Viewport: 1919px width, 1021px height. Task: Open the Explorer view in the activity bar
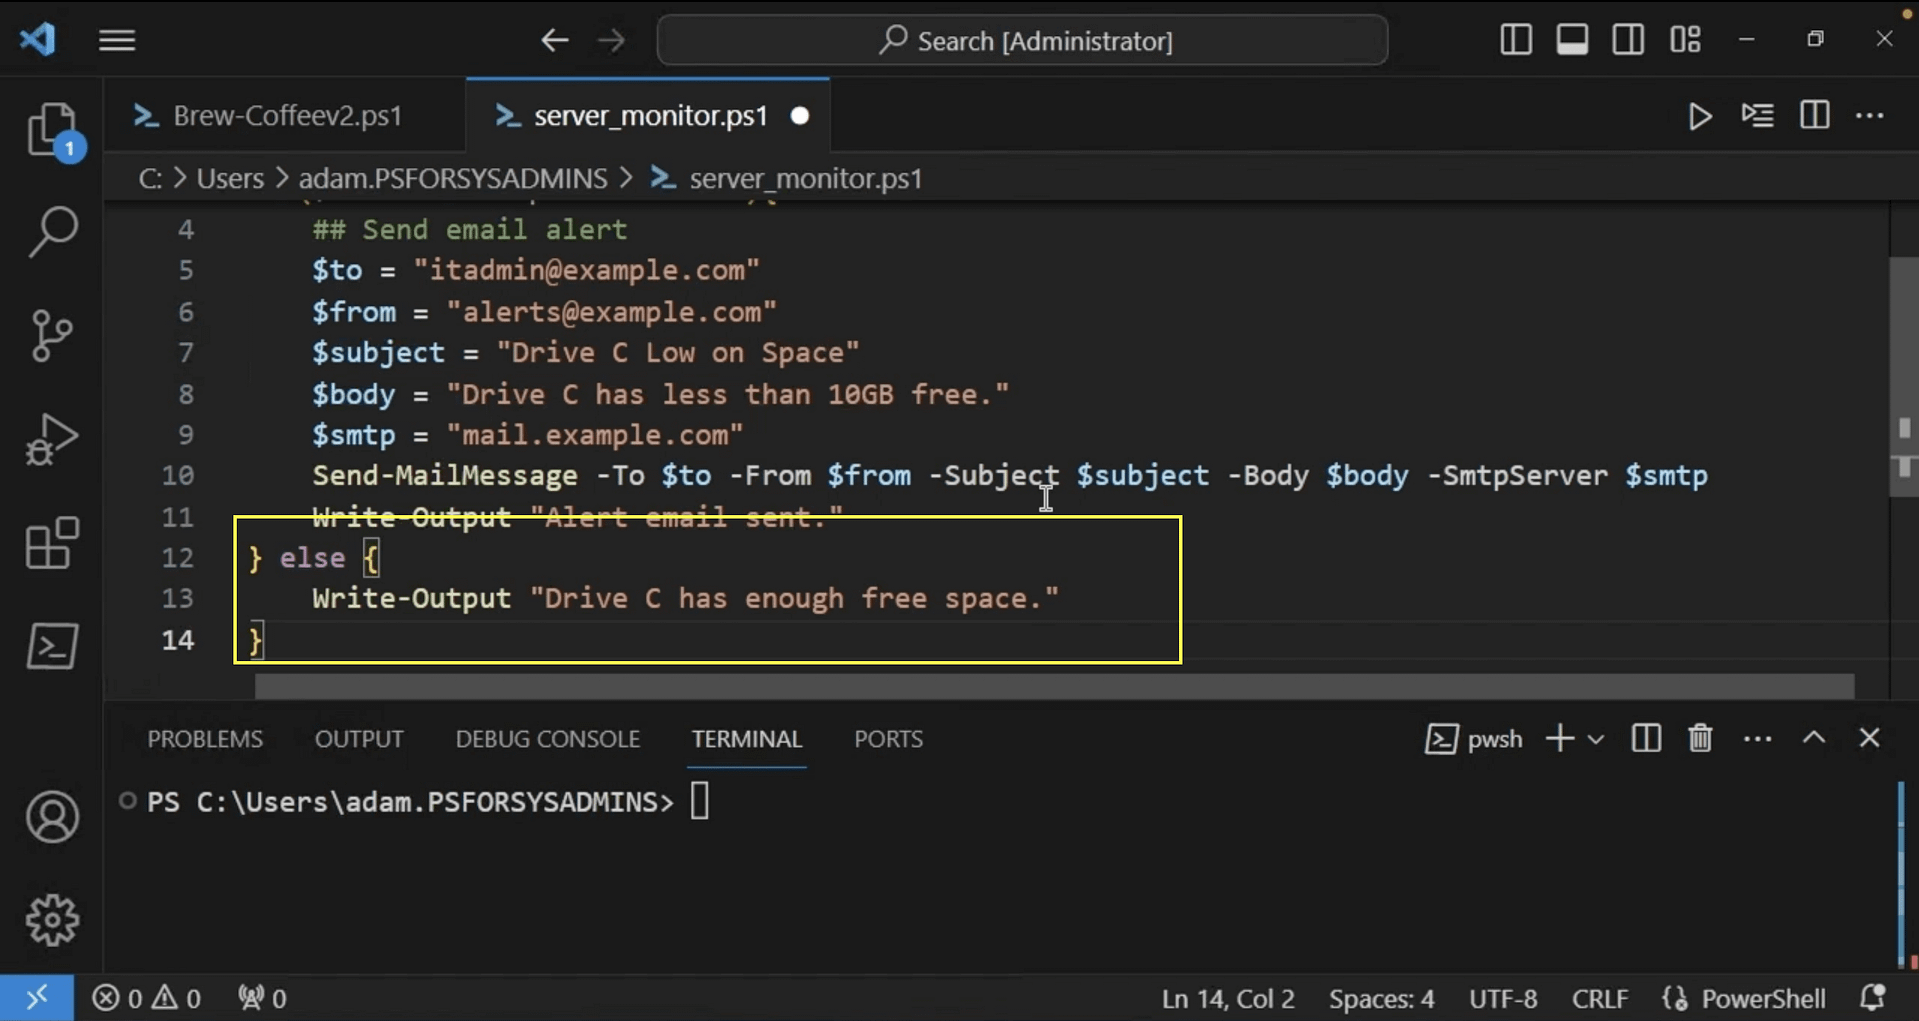pos(52,130)
